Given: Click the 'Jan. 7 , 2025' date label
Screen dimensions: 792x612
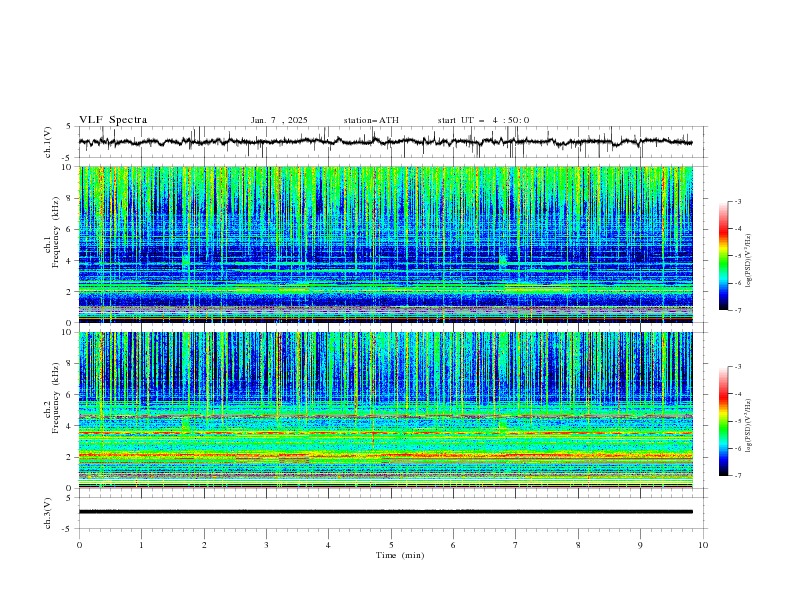Looking at the screenshot, I should (279, 120).
